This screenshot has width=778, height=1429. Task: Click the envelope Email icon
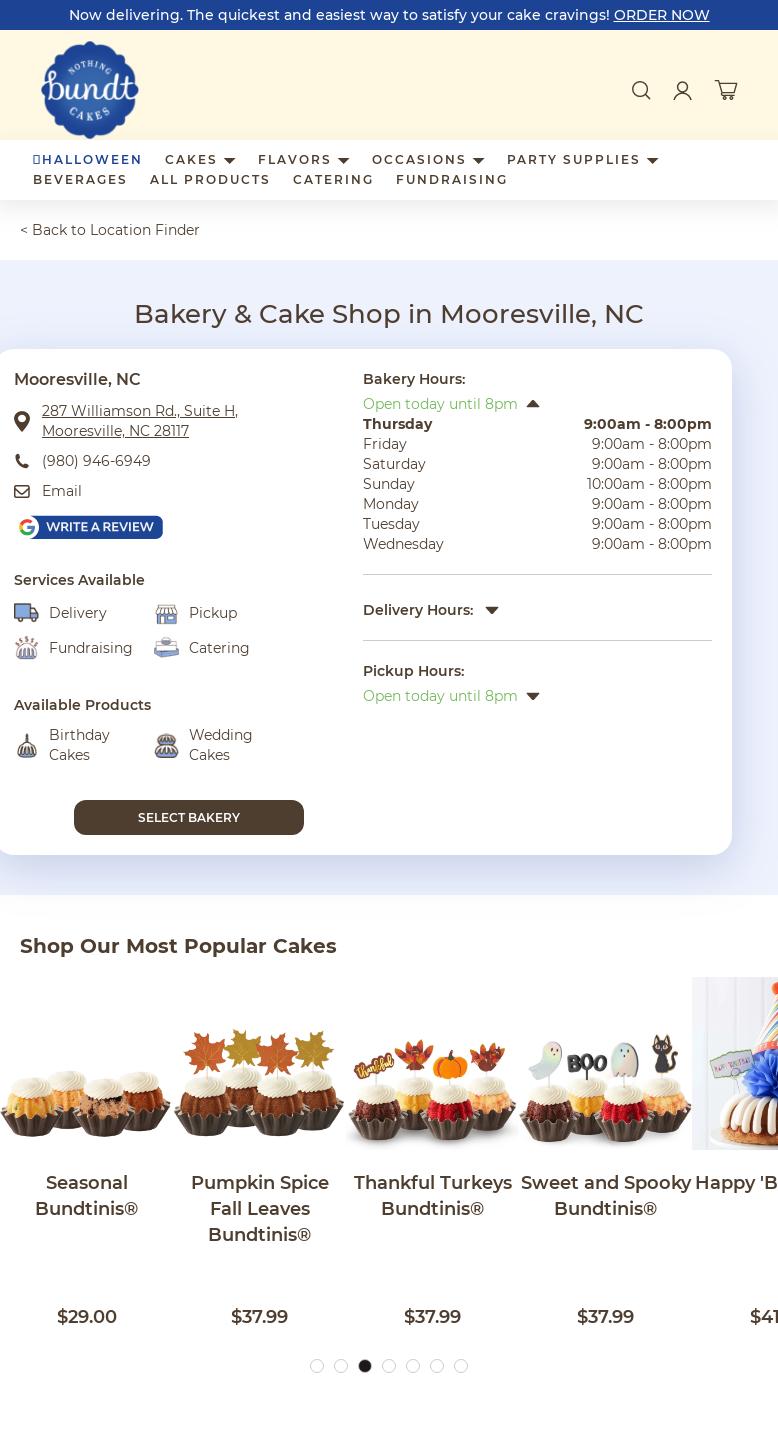click(x=22, y=491)
